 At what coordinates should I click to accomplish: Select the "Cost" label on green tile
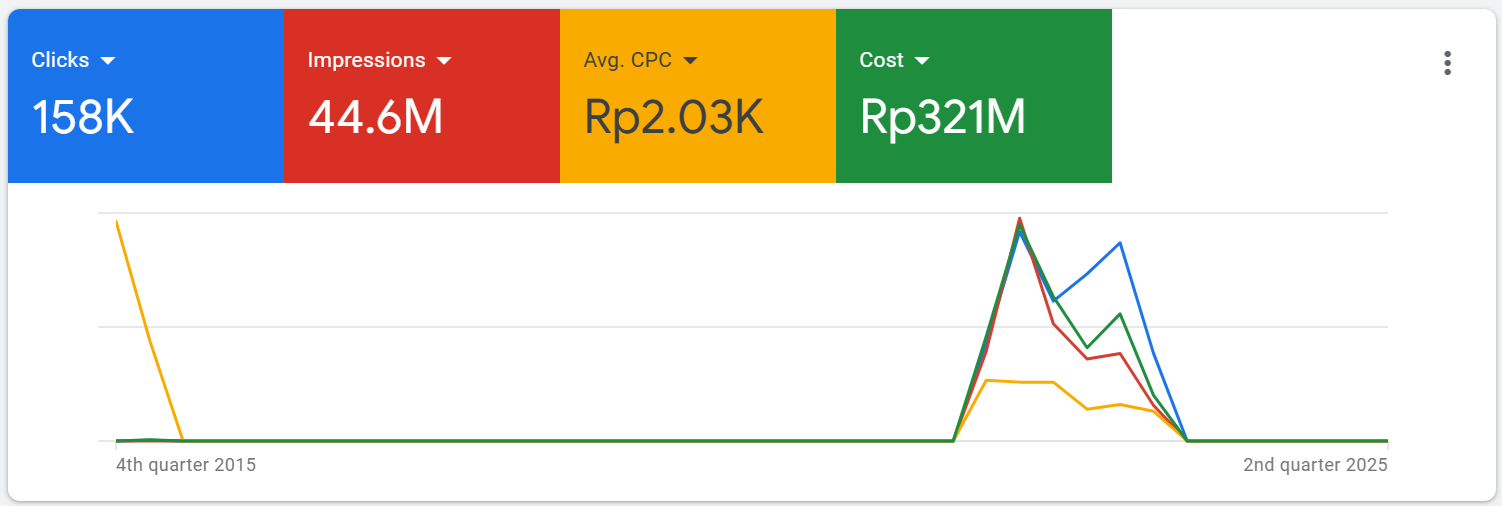click(881, 60)
